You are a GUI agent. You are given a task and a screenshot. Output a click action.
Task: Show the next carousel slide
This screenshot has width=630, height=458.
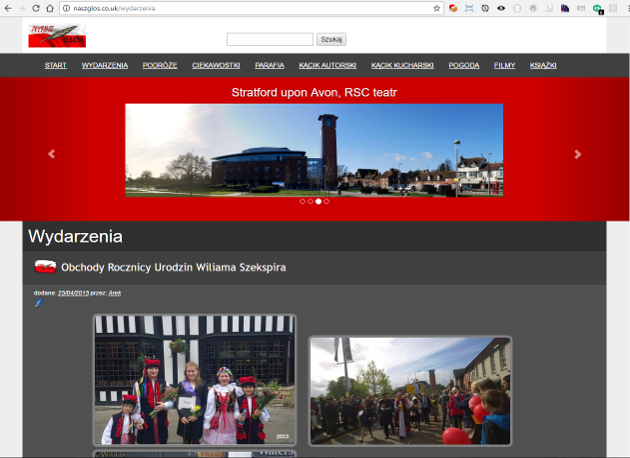[x=577, y=154]
